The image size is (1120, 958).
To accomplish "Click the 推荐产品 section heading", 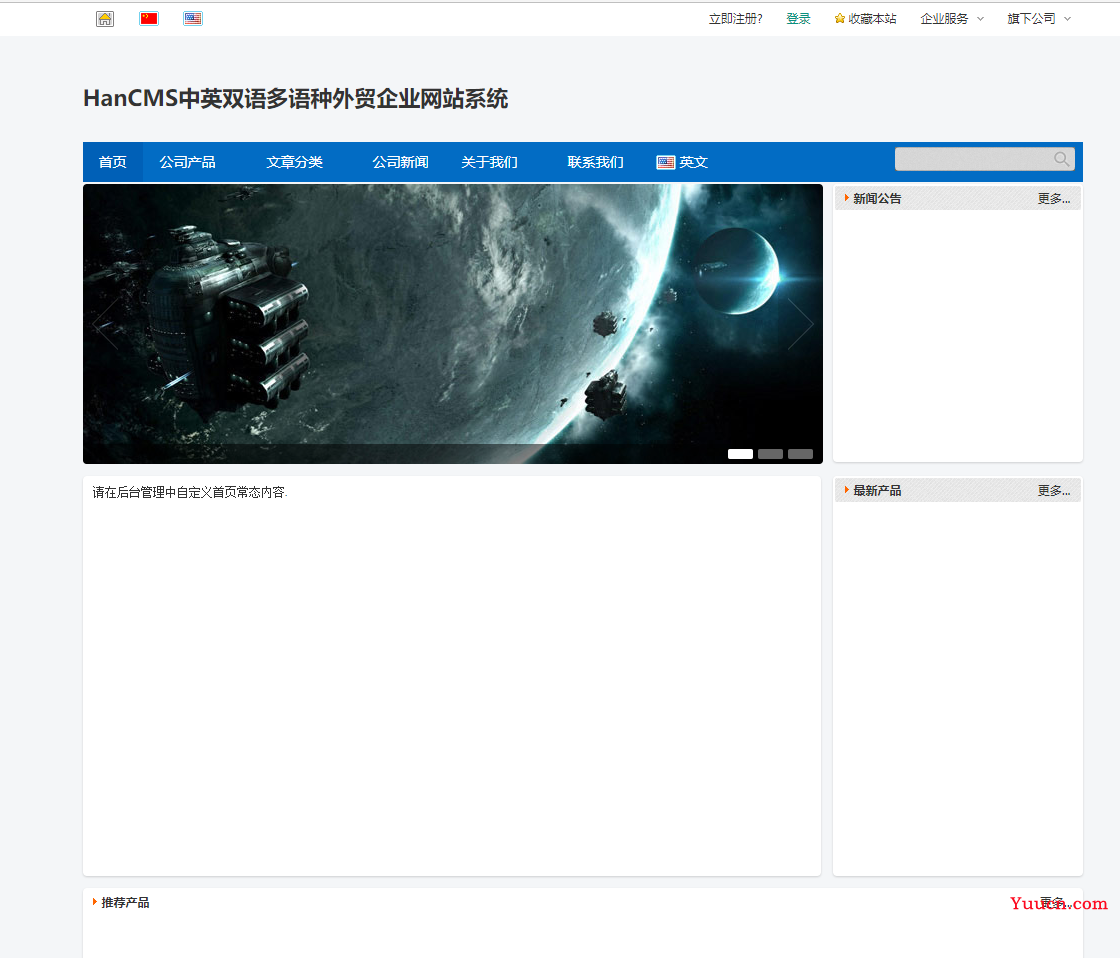I will 125,903.
